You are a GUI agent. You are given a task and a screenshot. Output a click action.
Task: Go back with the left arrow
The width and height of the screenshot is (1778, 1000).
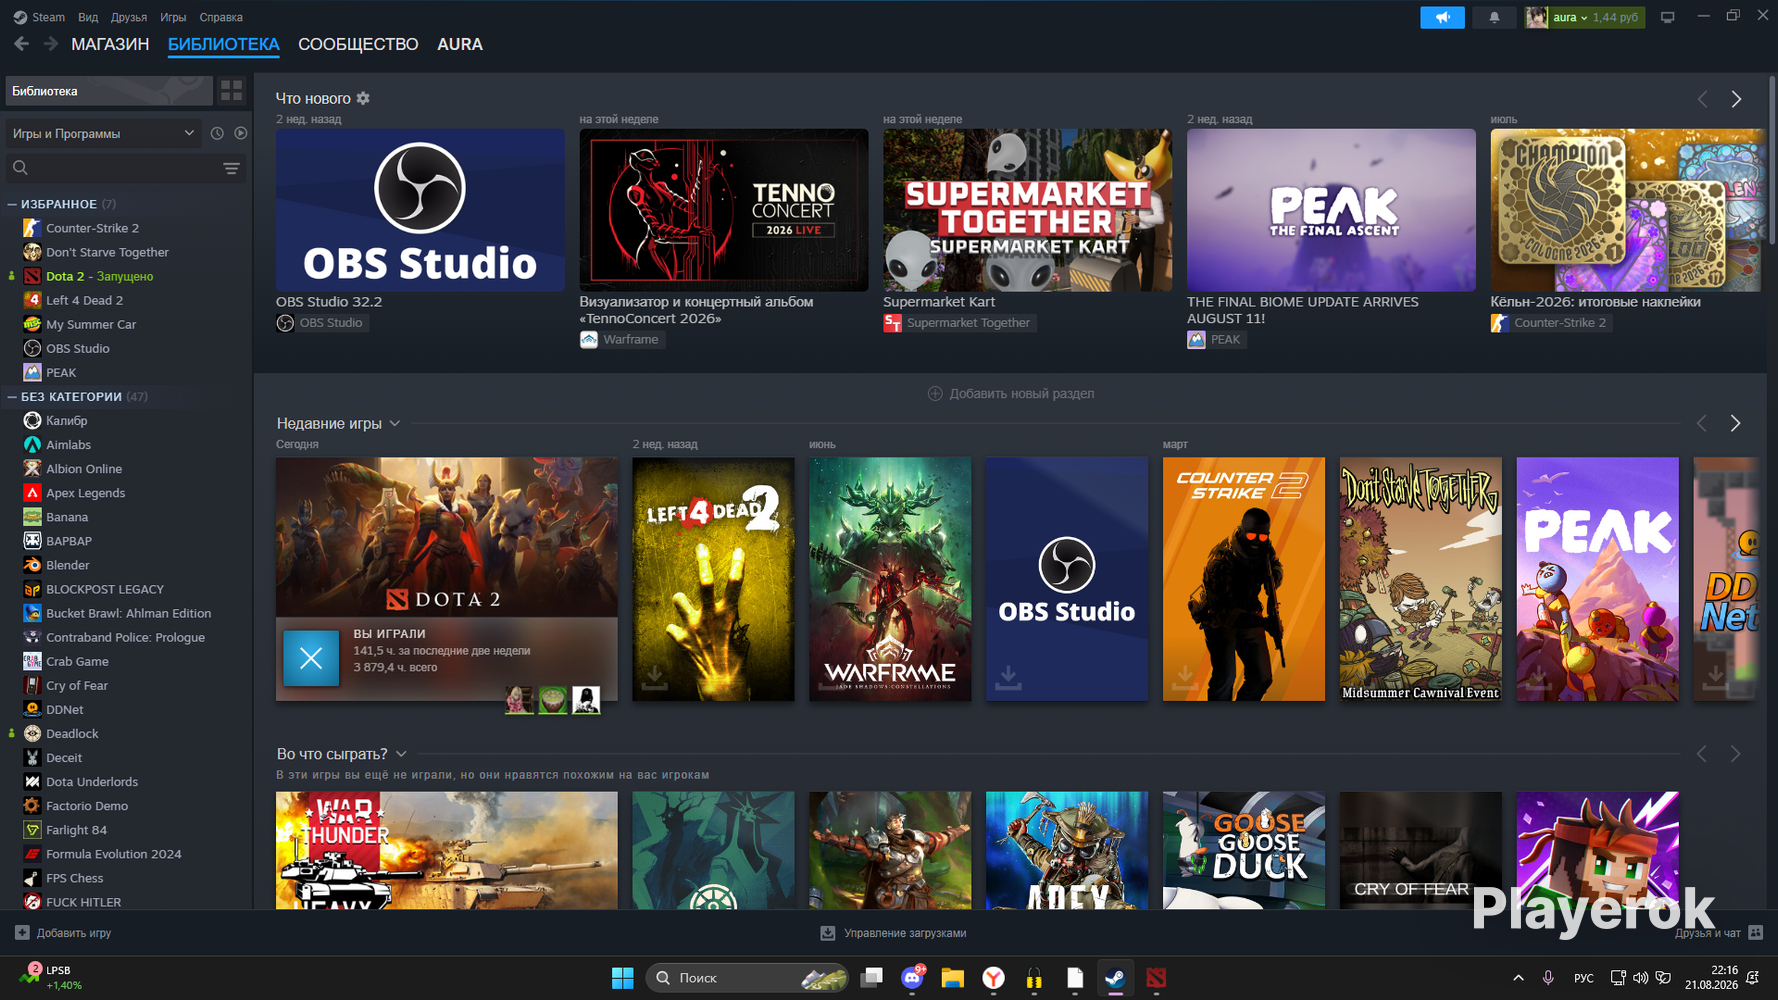point(21,44)
